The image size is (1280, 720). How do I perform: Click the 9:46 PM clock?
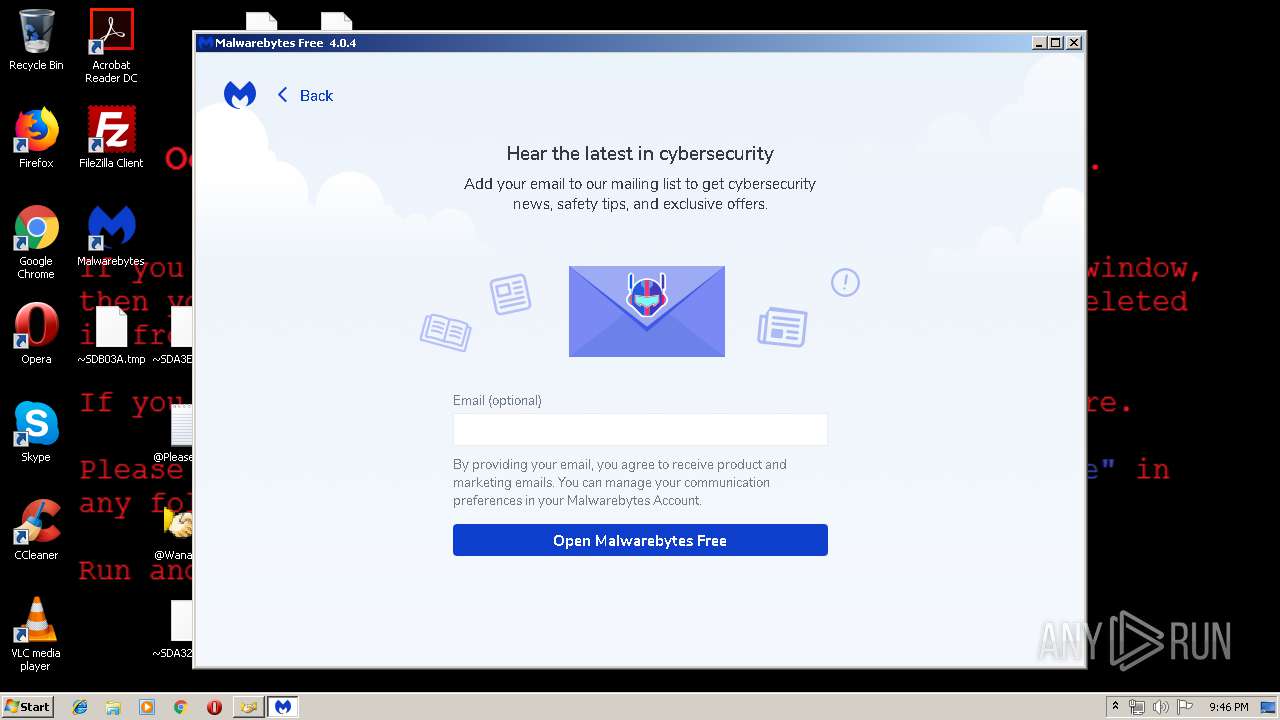click(1228, 707)
